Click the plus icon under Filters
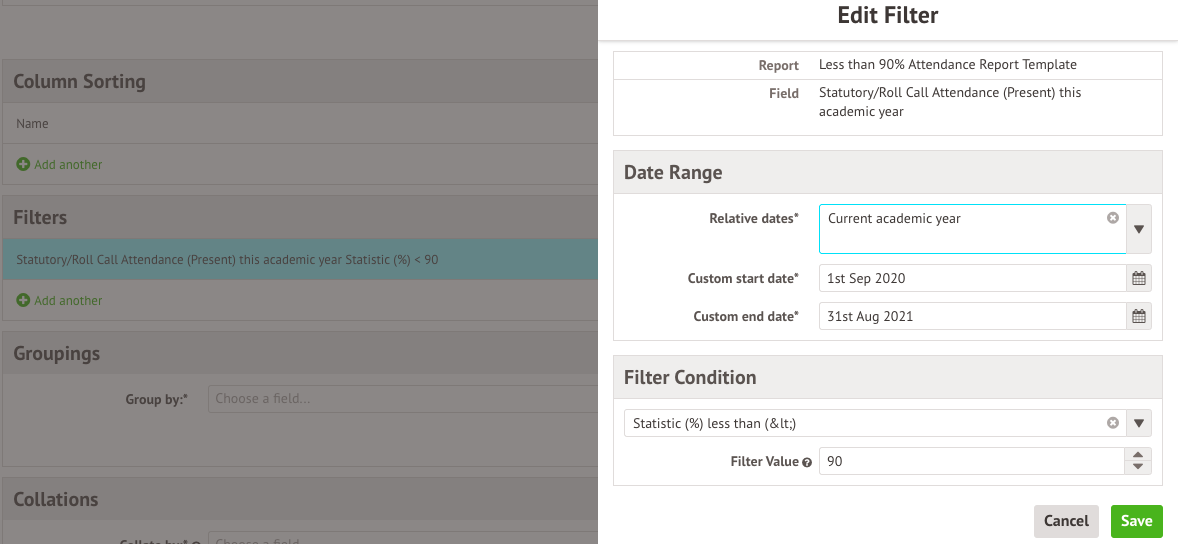The height and width of the screenshot is (544, 1178). (23, 300)
